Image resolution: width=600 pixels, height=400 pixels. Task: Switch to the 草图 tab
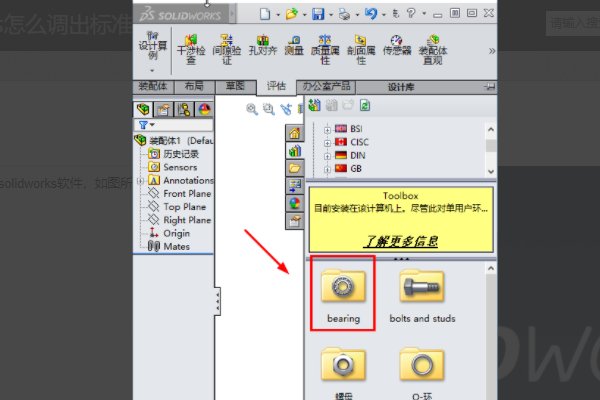point(235,86)
